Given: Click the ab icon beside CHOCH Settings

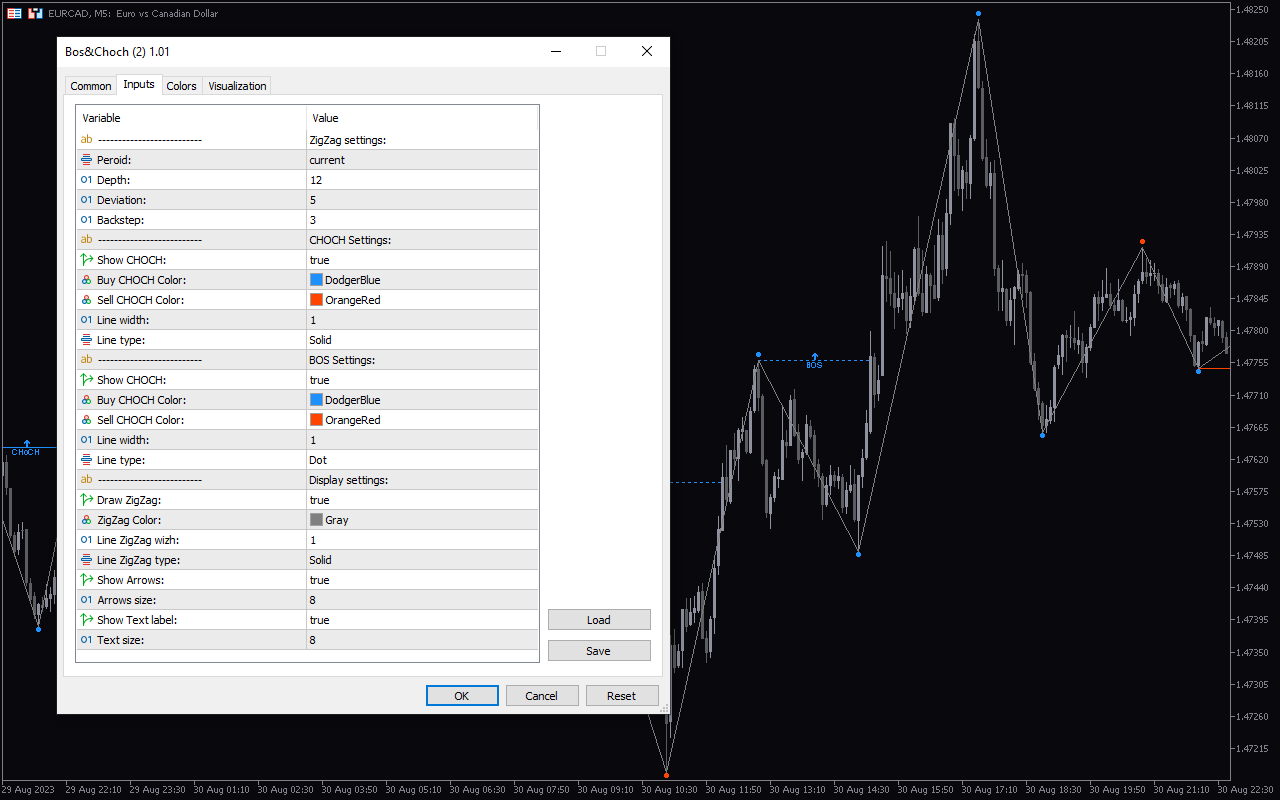Looking at the screenshot, I should [86, 240].
